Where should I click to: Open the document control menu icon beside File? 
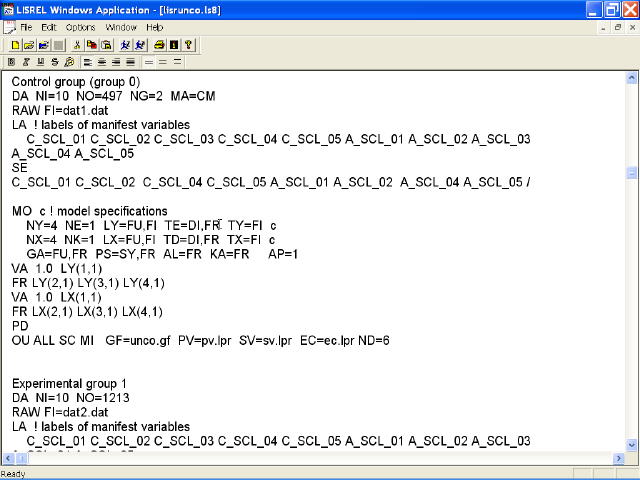(x=9, y=27)
